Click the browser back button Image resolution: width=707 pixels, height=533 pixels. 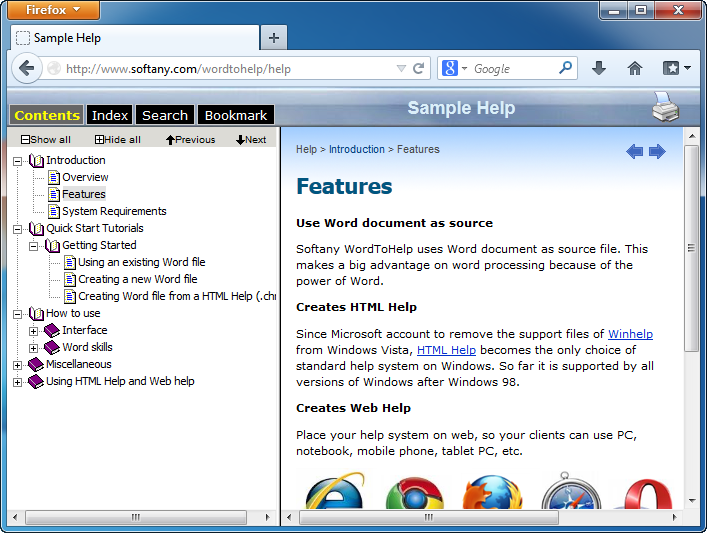point(25,69)
